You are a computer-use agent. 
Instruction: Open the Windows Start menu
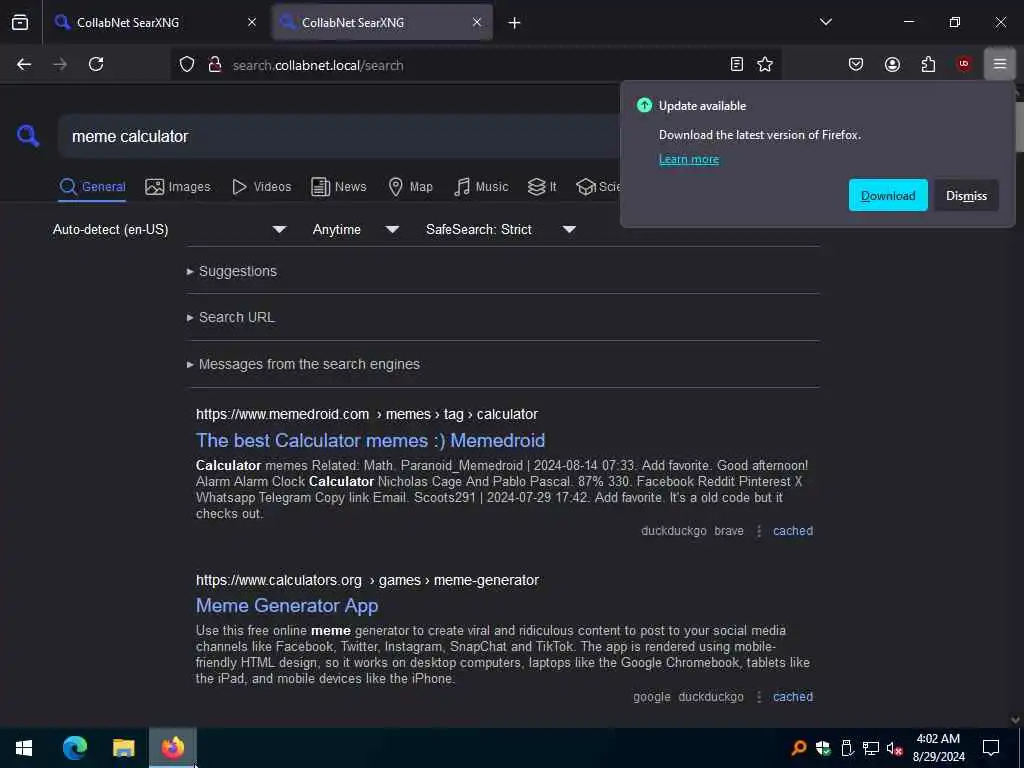[24, 748]
